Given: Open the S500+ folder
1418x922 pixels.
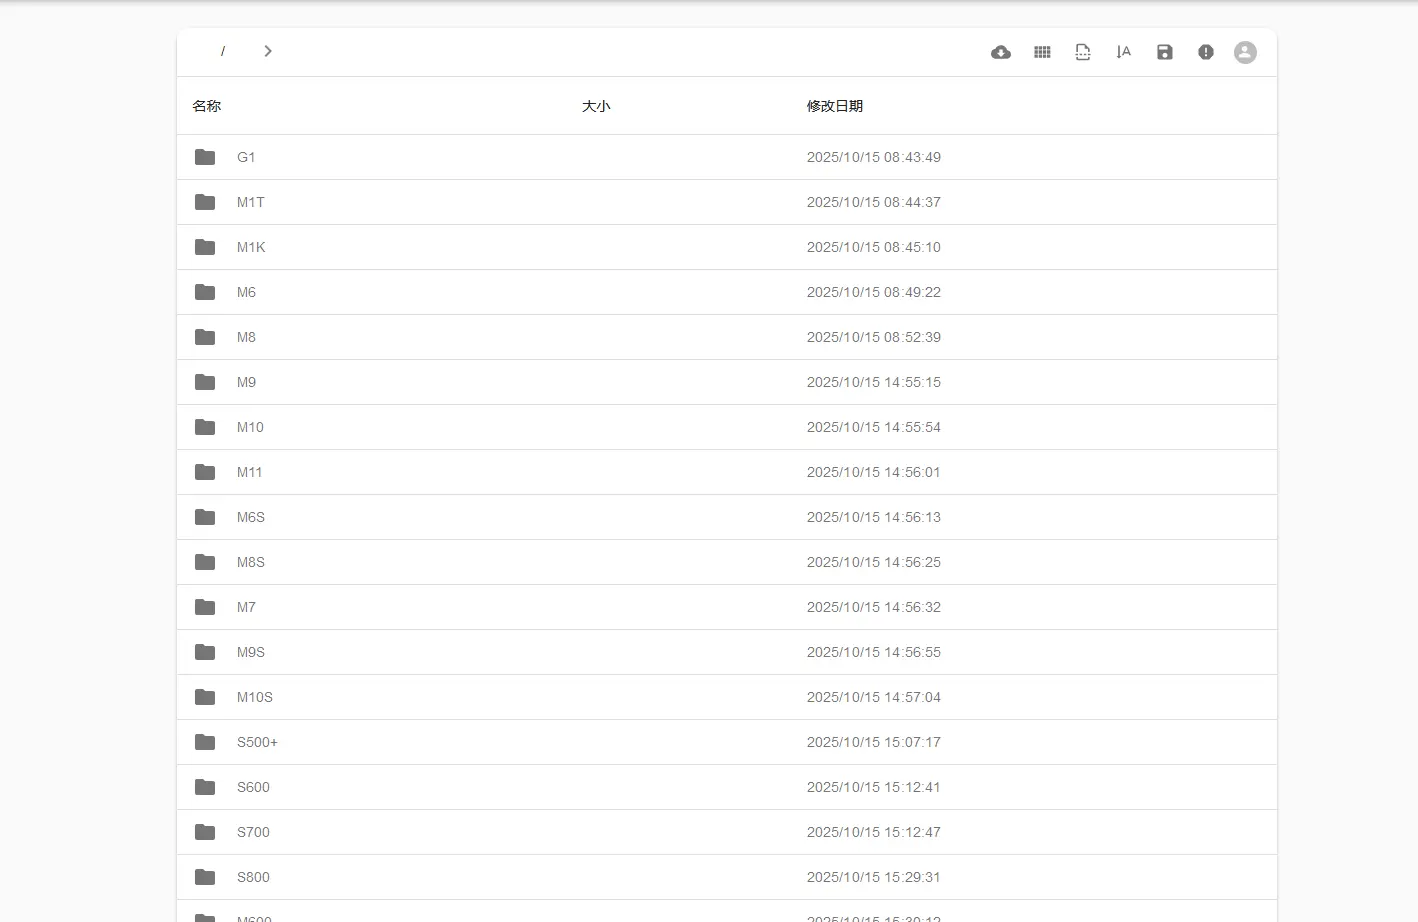Looking at the screenshot, I should (257, 741).
